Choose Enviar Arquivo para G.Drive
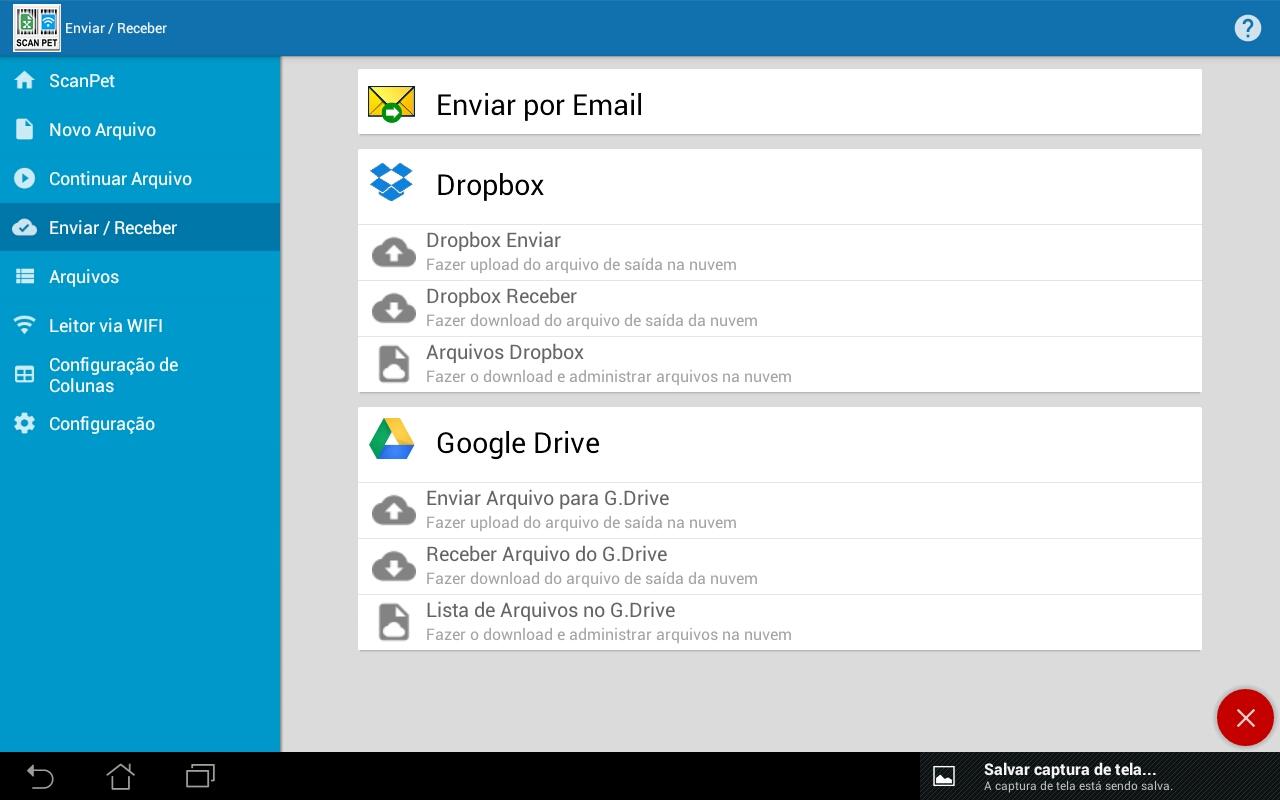The width and height of the screenshot is (1280, 800). tap(779, 510)
